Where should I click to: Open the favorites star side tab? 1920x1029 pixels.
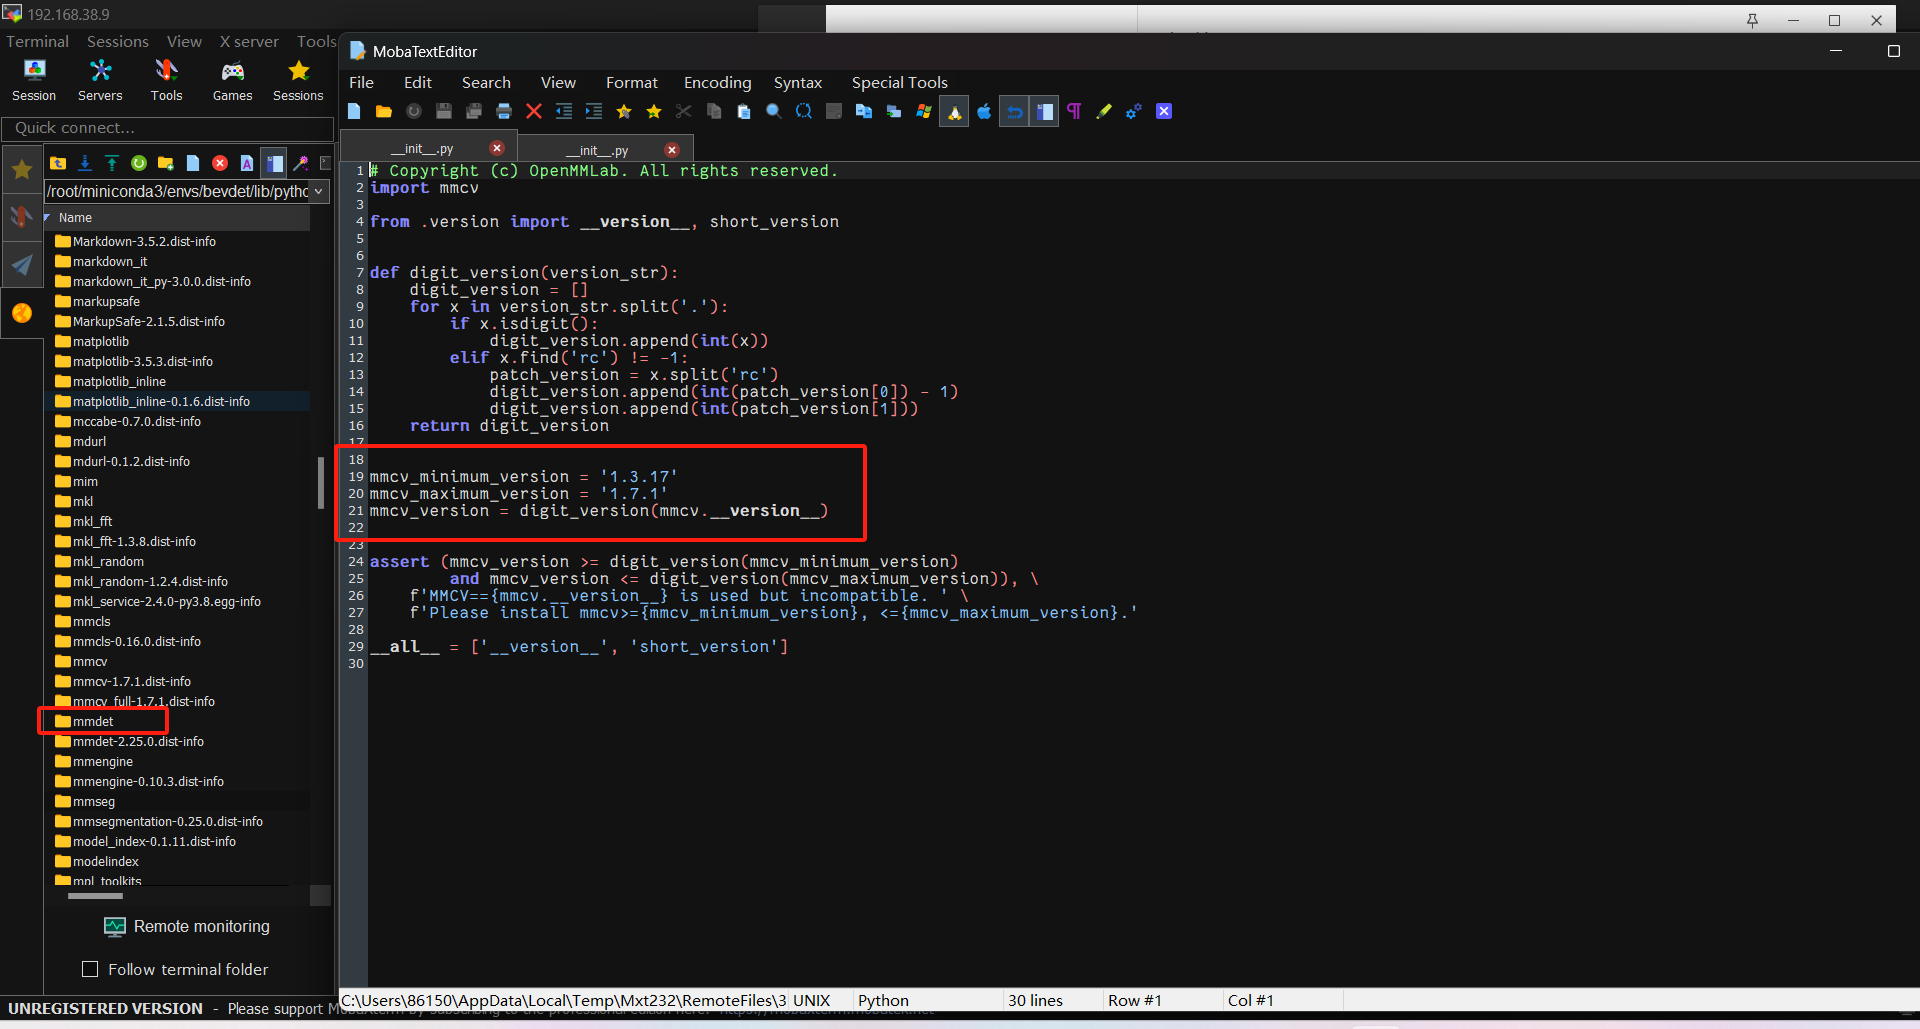click(21, 170)
